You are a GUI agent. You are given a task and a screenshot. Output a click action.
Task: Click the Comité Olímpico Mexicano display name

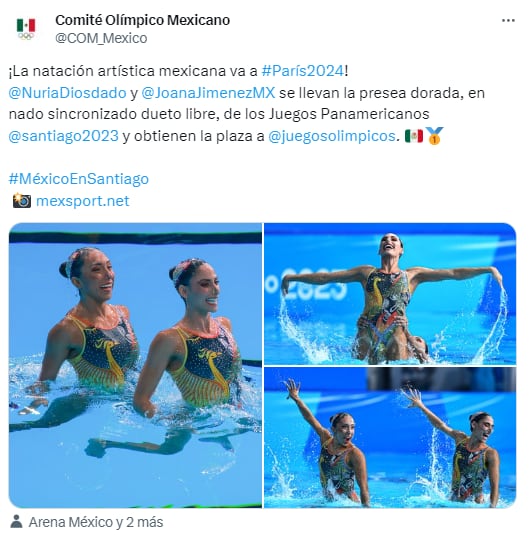point(143,20)
